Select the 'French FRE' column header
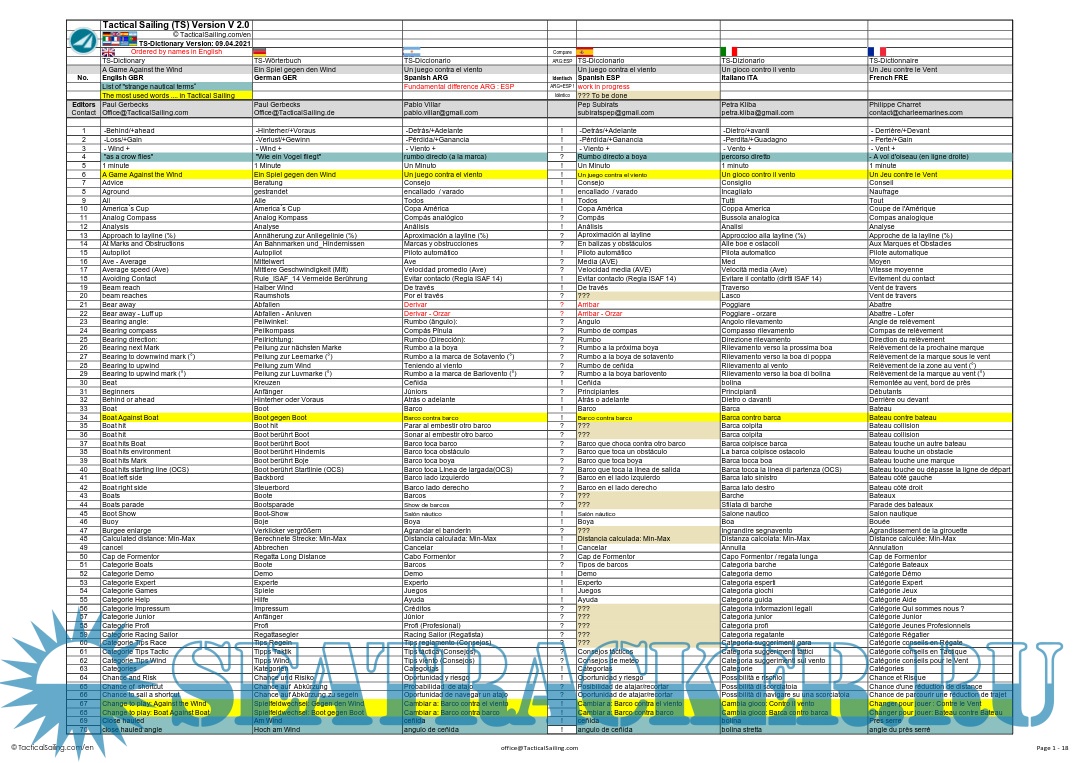This screenshot has height=763, width=1080. tap(891, 77)
